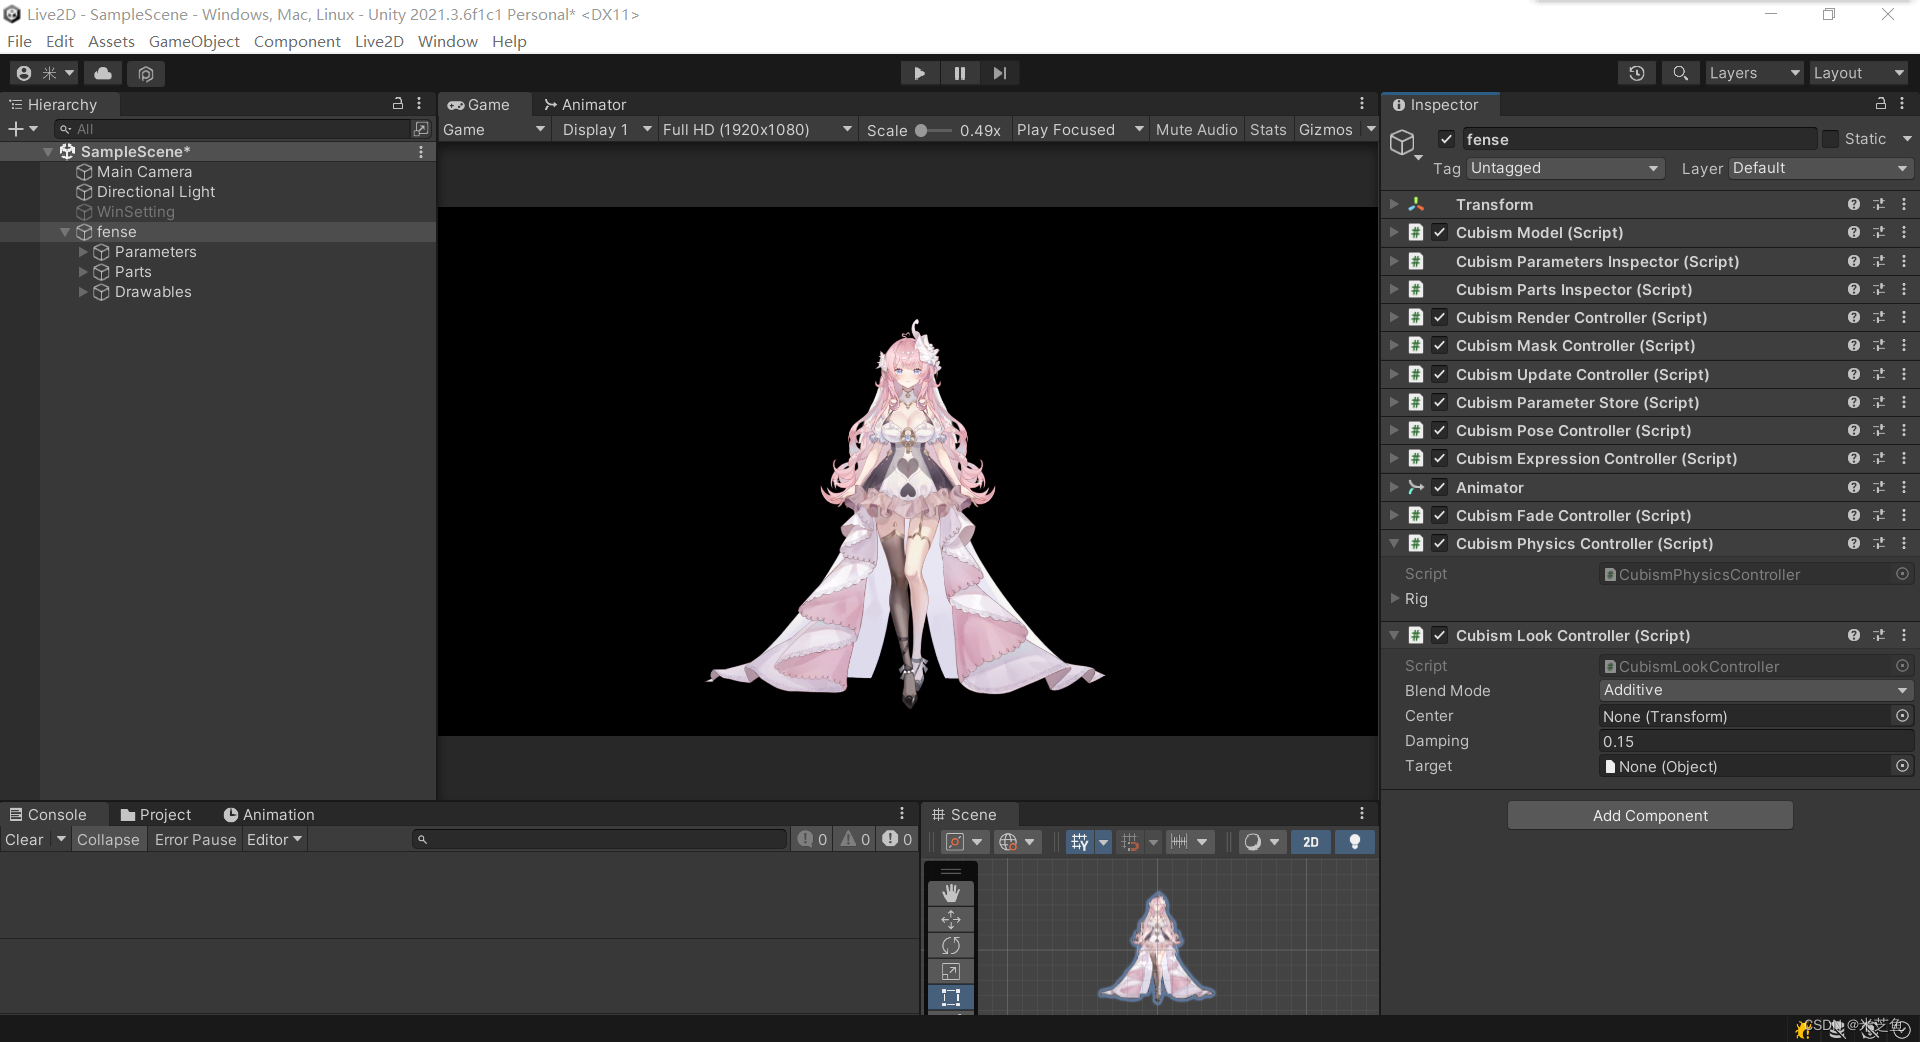Toggle the 2D view mode in Scene
Screen dimensions: 1920x1042
coord(1311,842)
